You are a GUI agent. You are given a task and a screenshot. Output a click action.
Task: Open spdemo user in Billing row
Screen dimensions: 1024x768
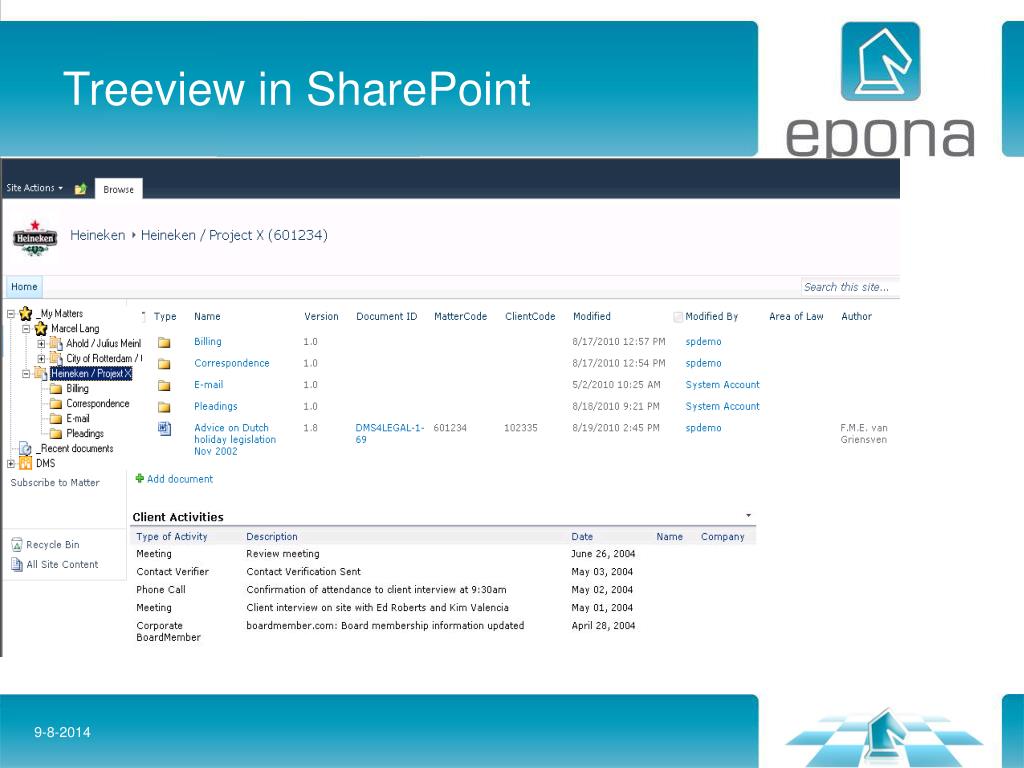tap(703, 342)
